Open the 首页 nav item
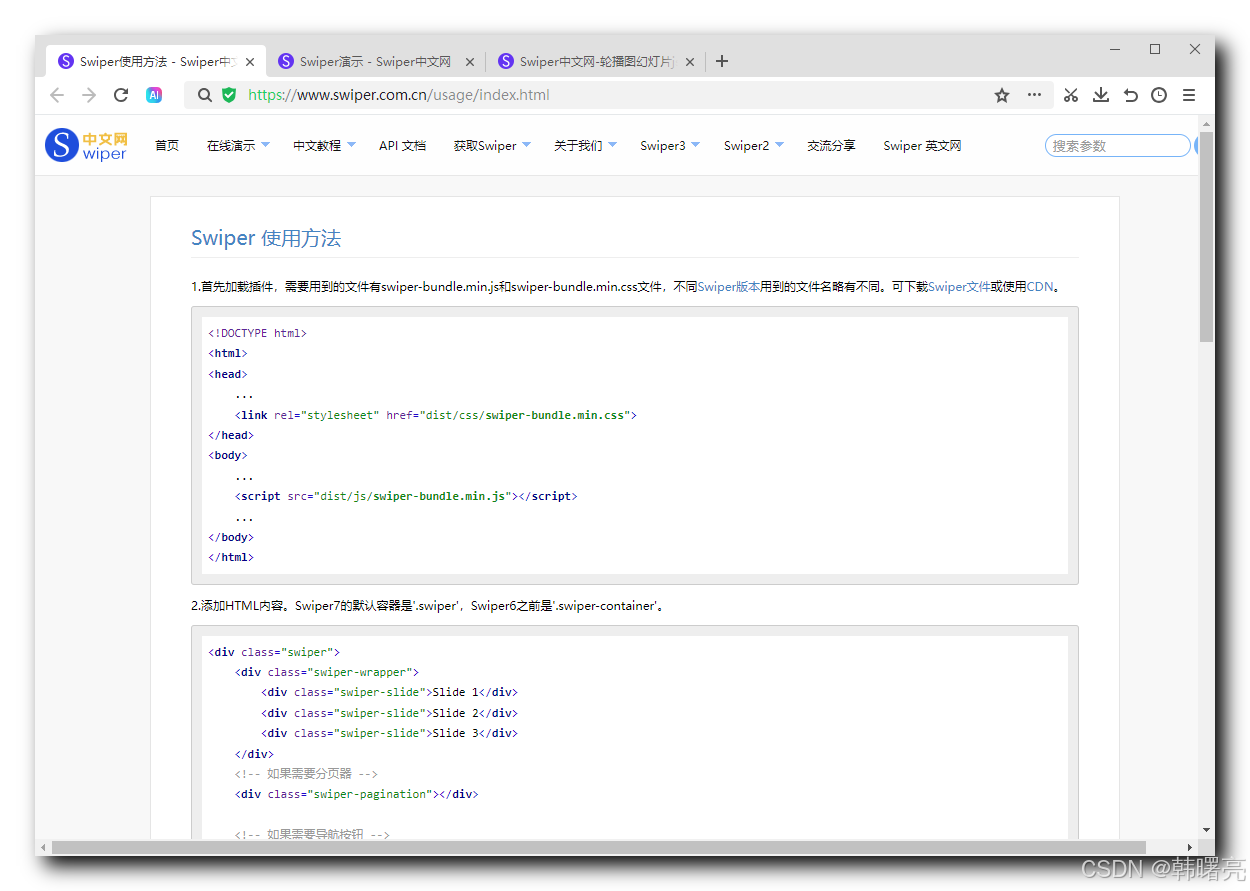1250x891 pixels. [167, 146]
